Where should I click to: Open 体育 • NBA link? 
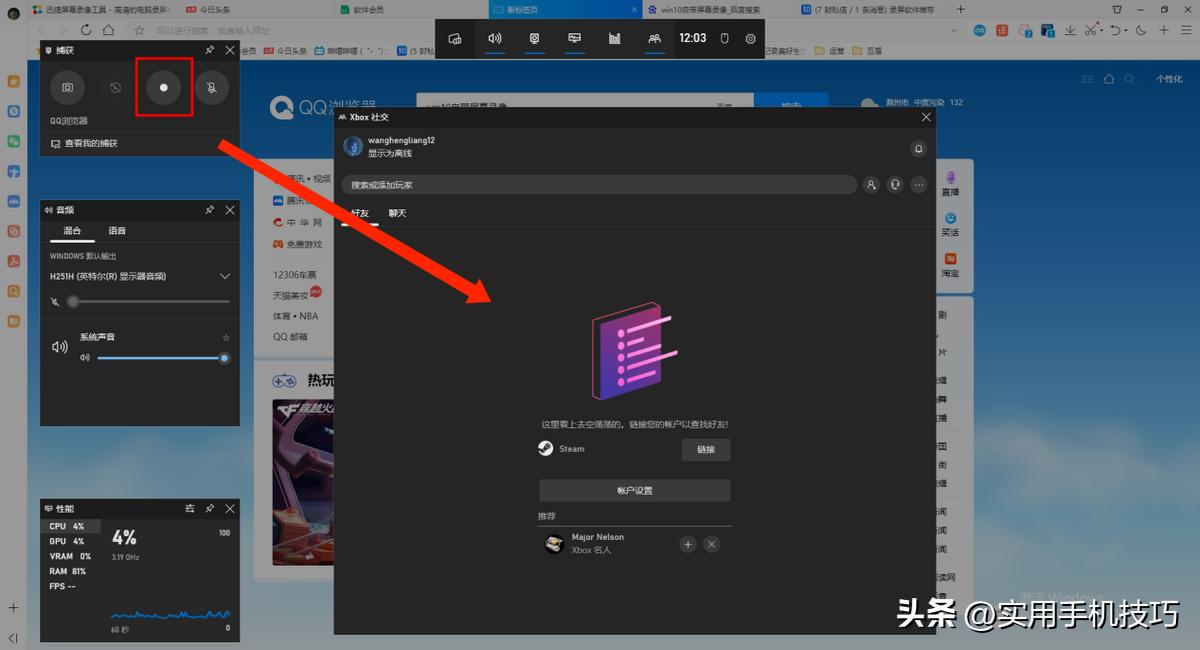(294, 316)
